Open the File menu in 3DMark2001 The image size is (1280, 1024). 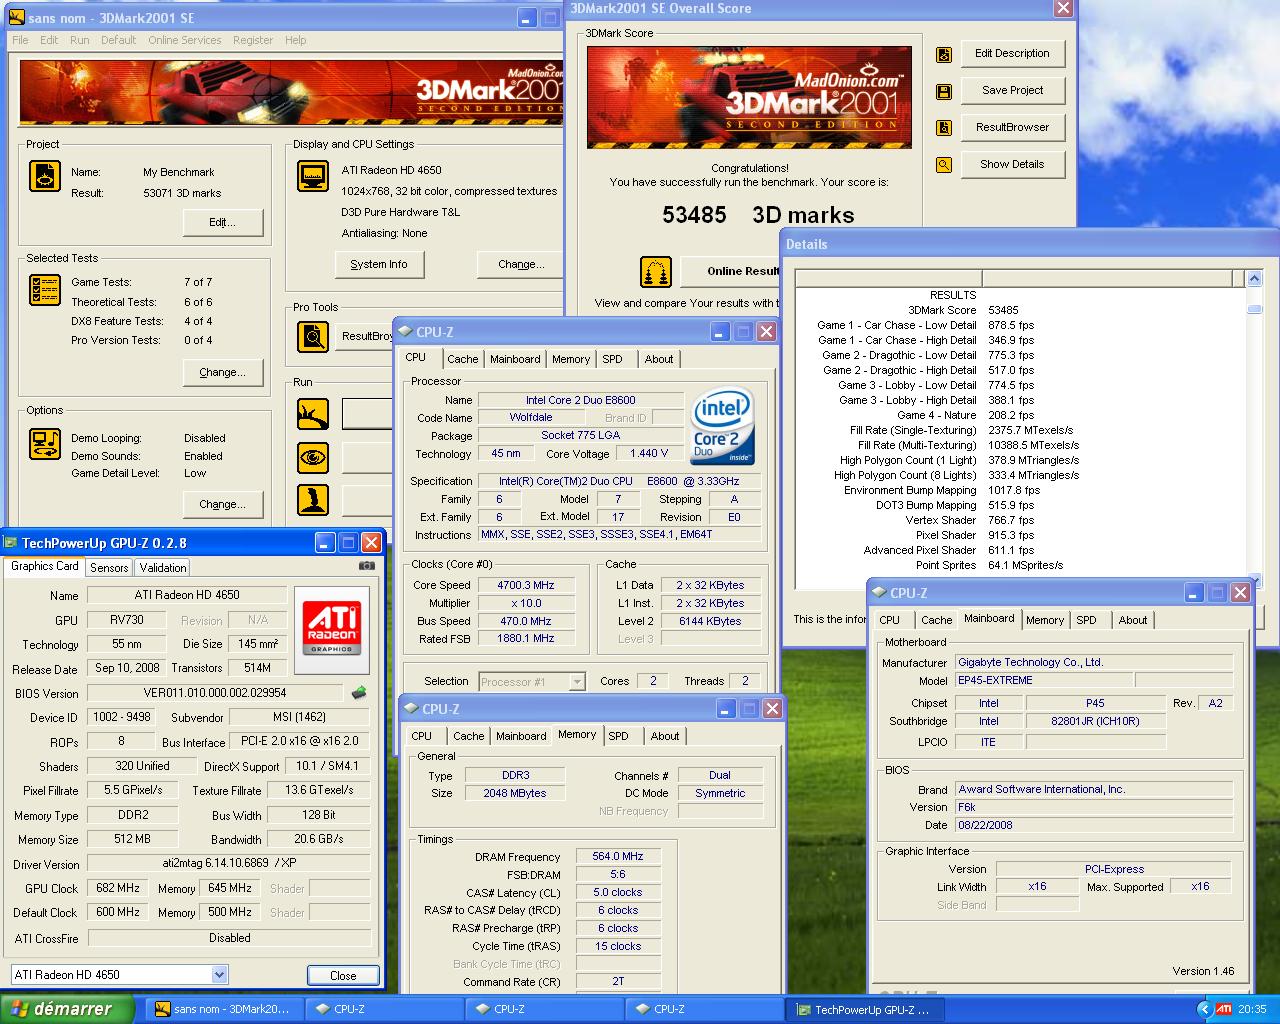point(20,40)
